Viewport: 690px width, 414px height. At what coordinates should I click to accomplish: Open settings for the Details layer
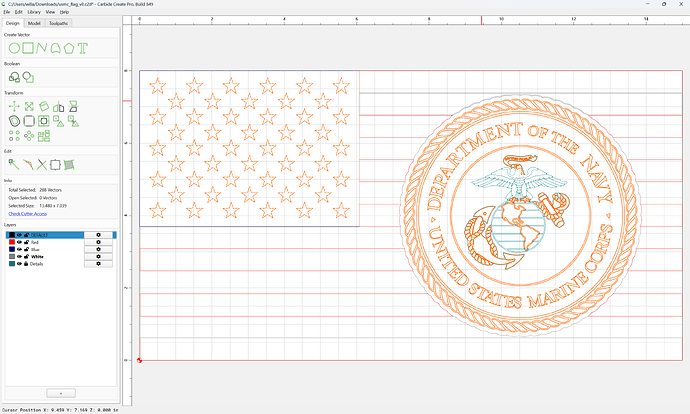pyautogui.click(x=98, y=264)
